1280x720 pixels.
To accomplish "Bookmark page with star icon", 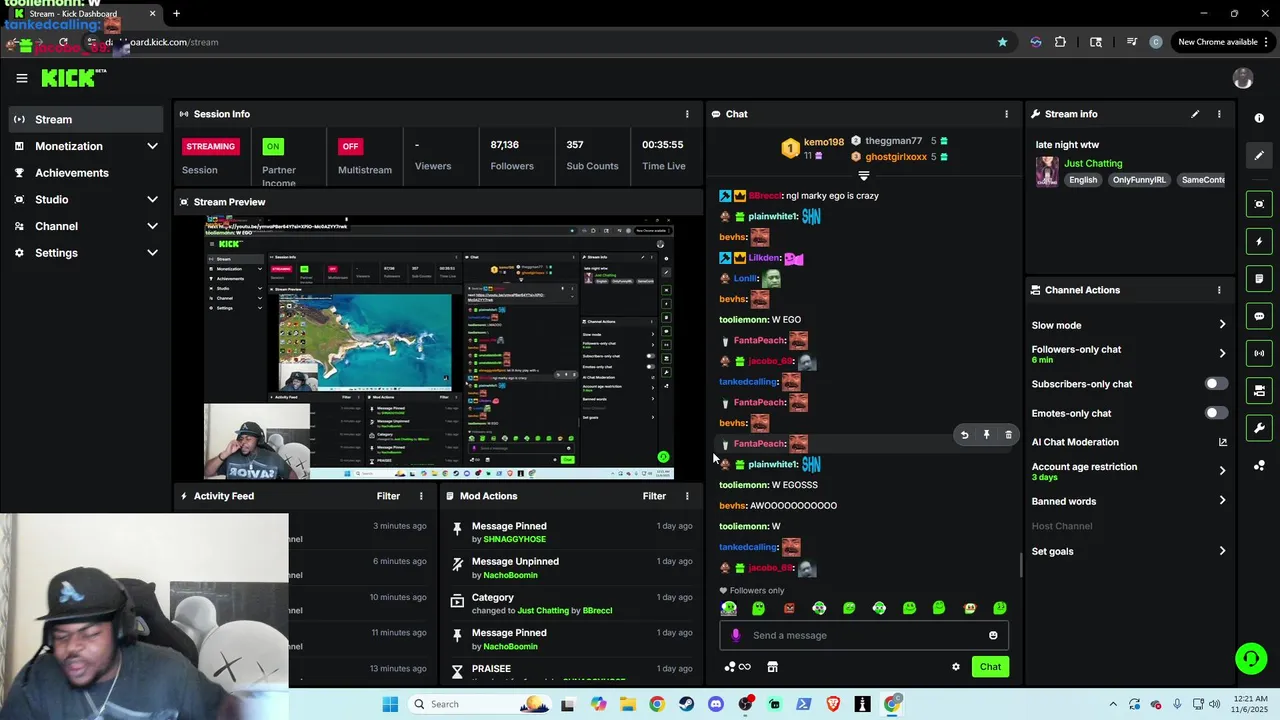I will [1002, 42].
